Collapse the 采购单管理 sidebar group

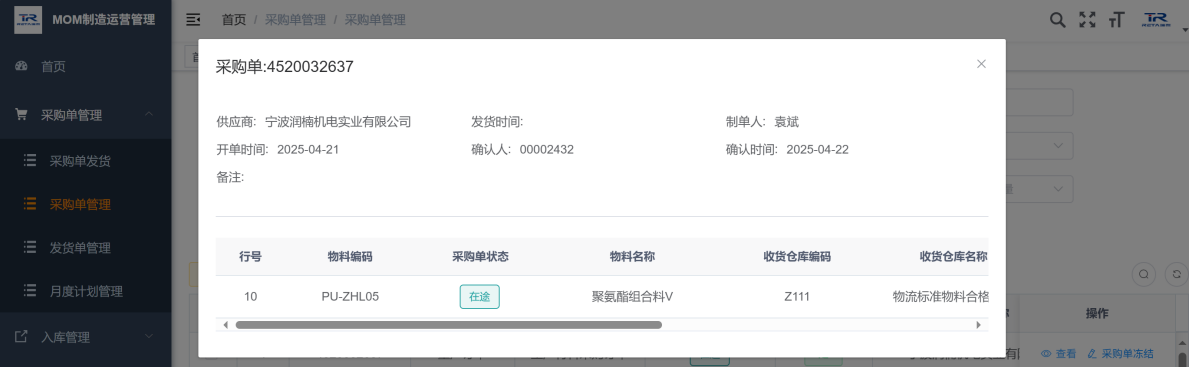coord(86,114)
